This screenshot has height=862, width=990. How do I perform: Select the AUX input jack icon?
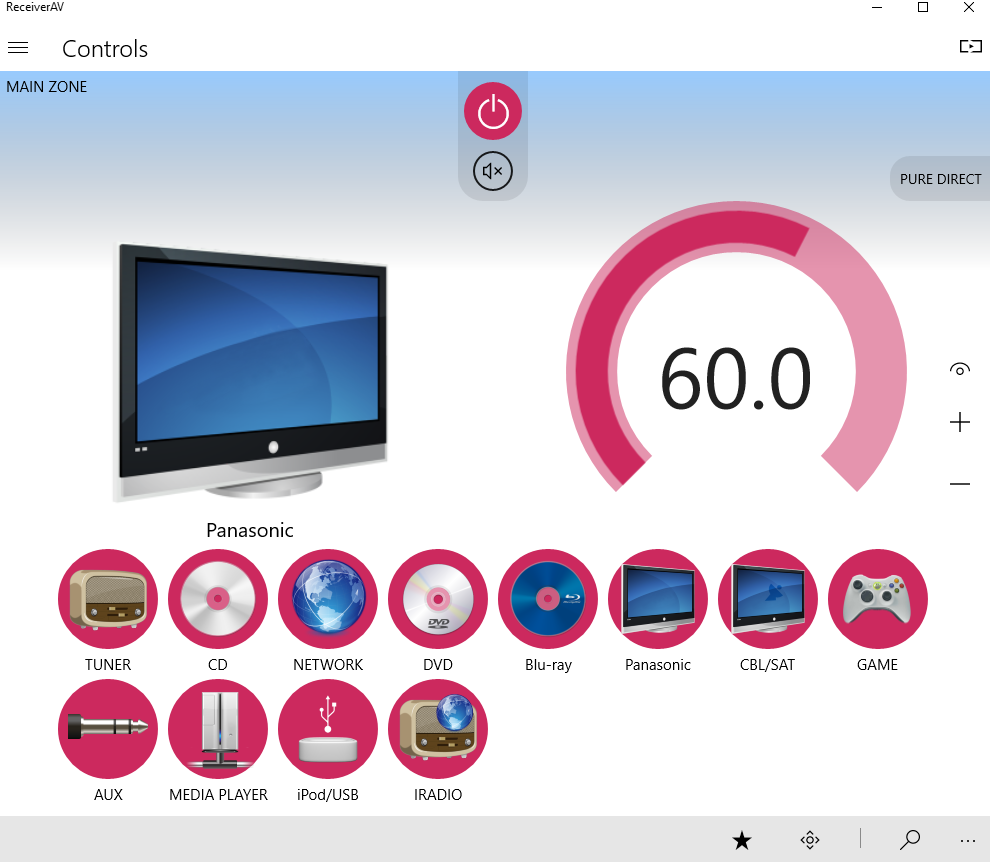pyautogui.click(x=108, y=729)
